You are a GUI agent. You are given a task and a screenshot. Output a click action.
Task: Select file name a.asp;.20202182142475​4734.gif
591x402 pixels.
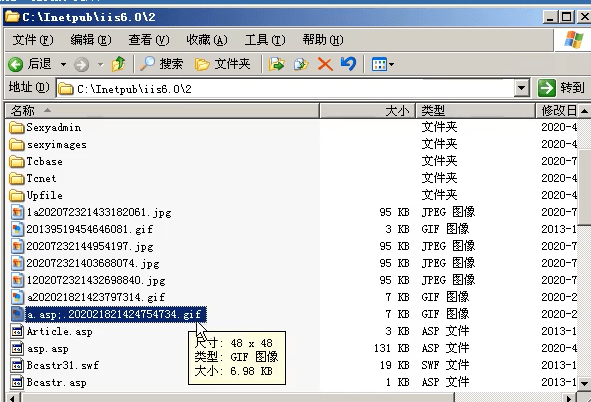pyautogui.click(x=116, y=314)
